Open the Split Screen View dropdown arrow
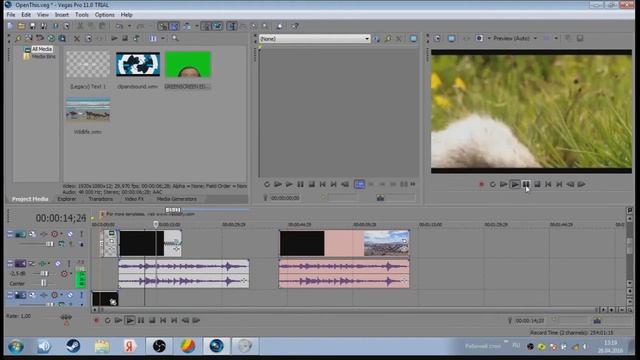640x360 pixels. point(489,38)
